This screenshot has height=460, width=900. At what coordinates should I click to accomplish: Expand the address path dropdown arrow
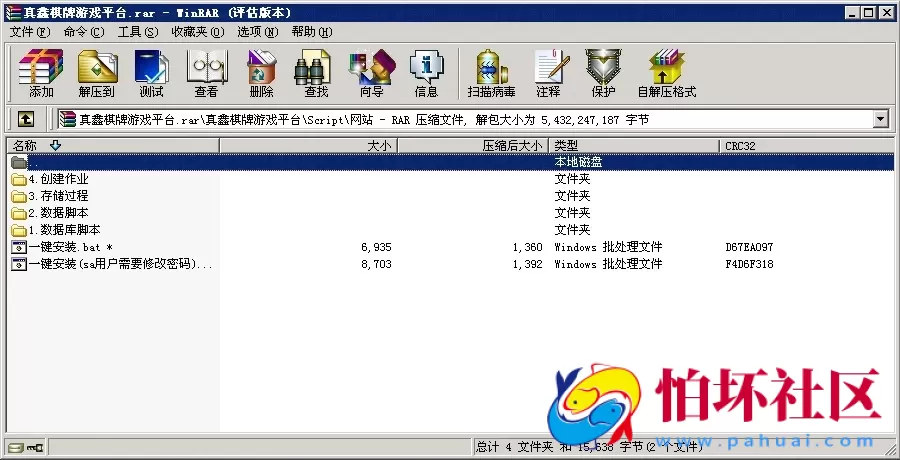(880, 119)
